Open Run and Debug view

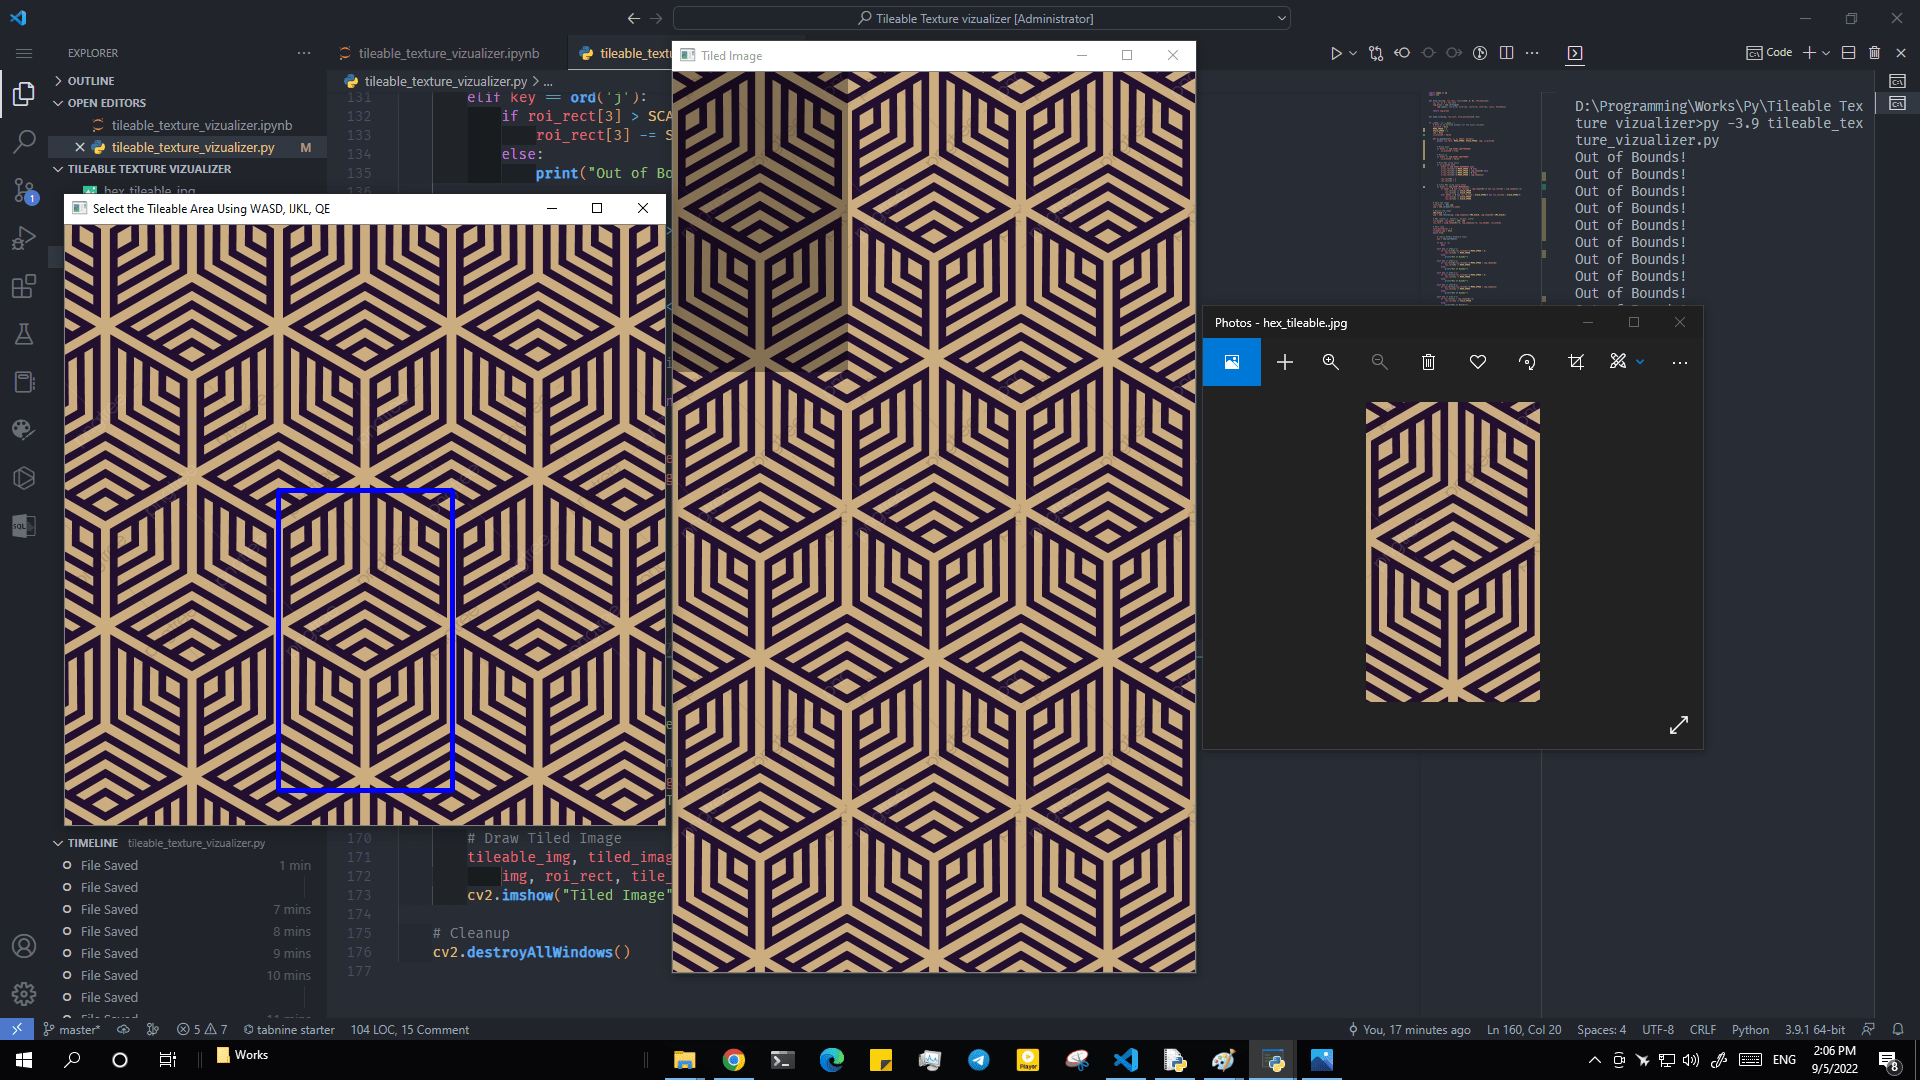coord(24,238)
